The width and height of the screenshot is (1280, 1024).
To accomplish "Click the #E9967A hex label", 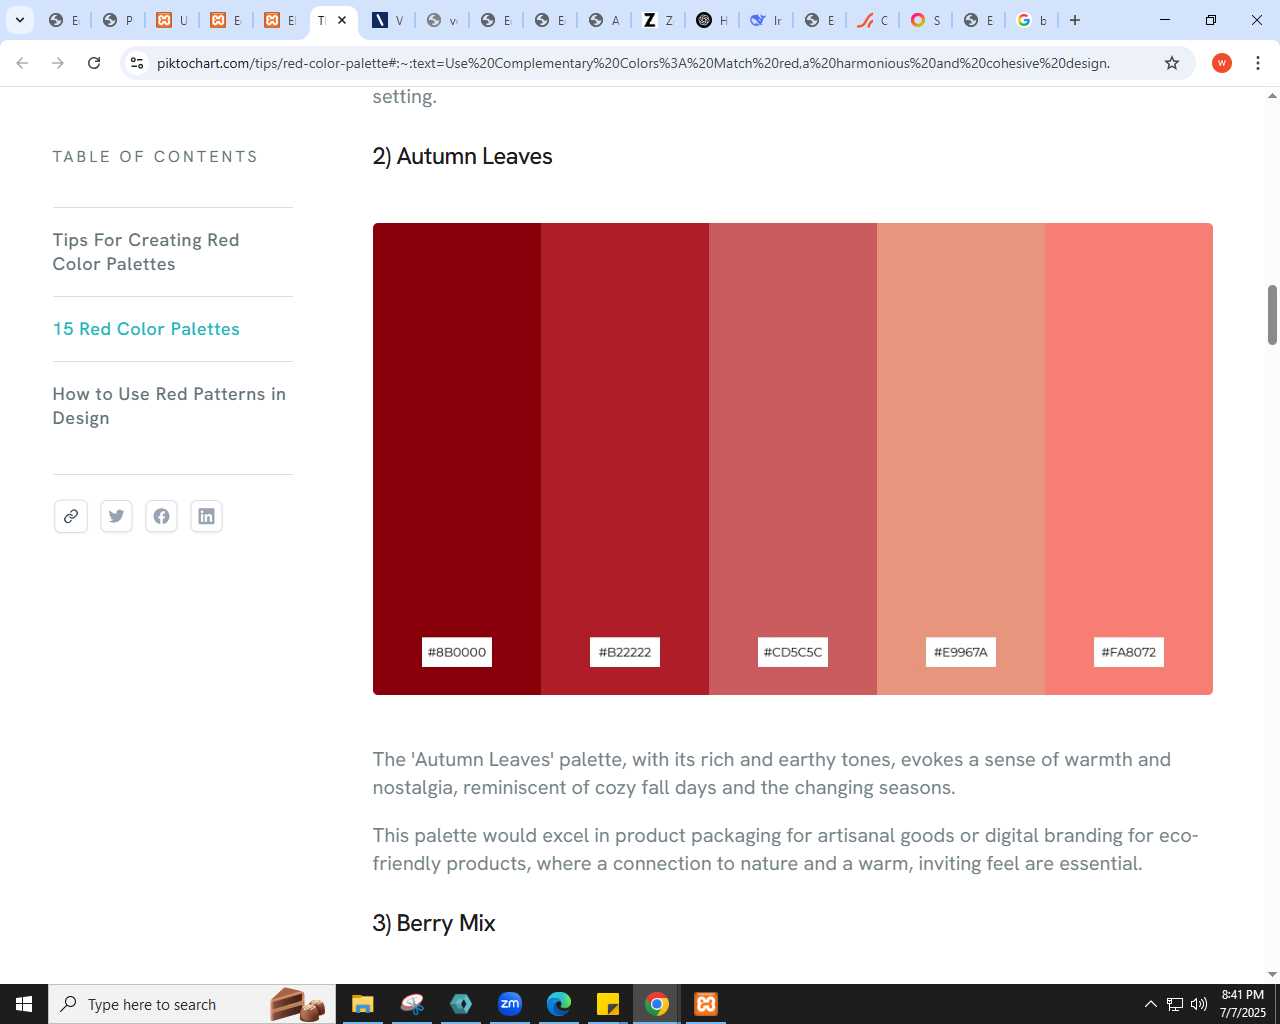I will click(961, 652).
